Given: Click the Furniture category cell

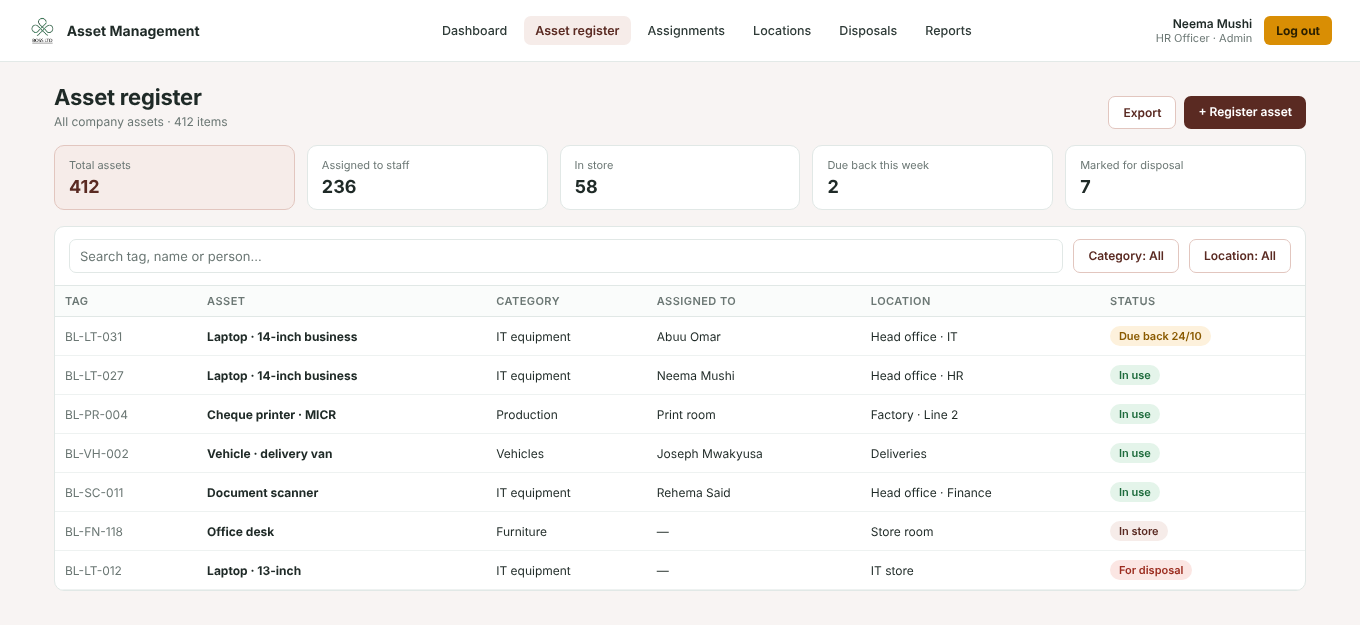Looking at the screenshot, I should [x=521, y=532].
